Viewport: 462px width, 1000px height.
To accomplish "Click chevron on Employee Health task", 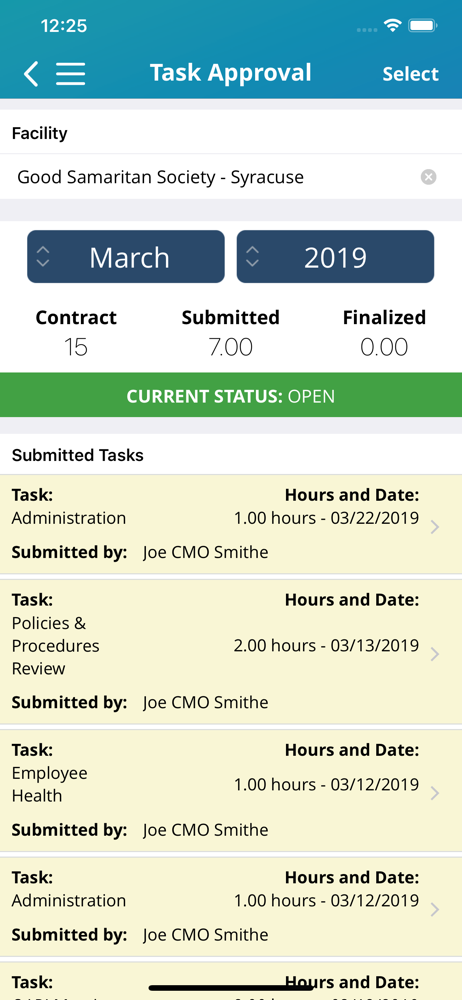I will point(435,793).
